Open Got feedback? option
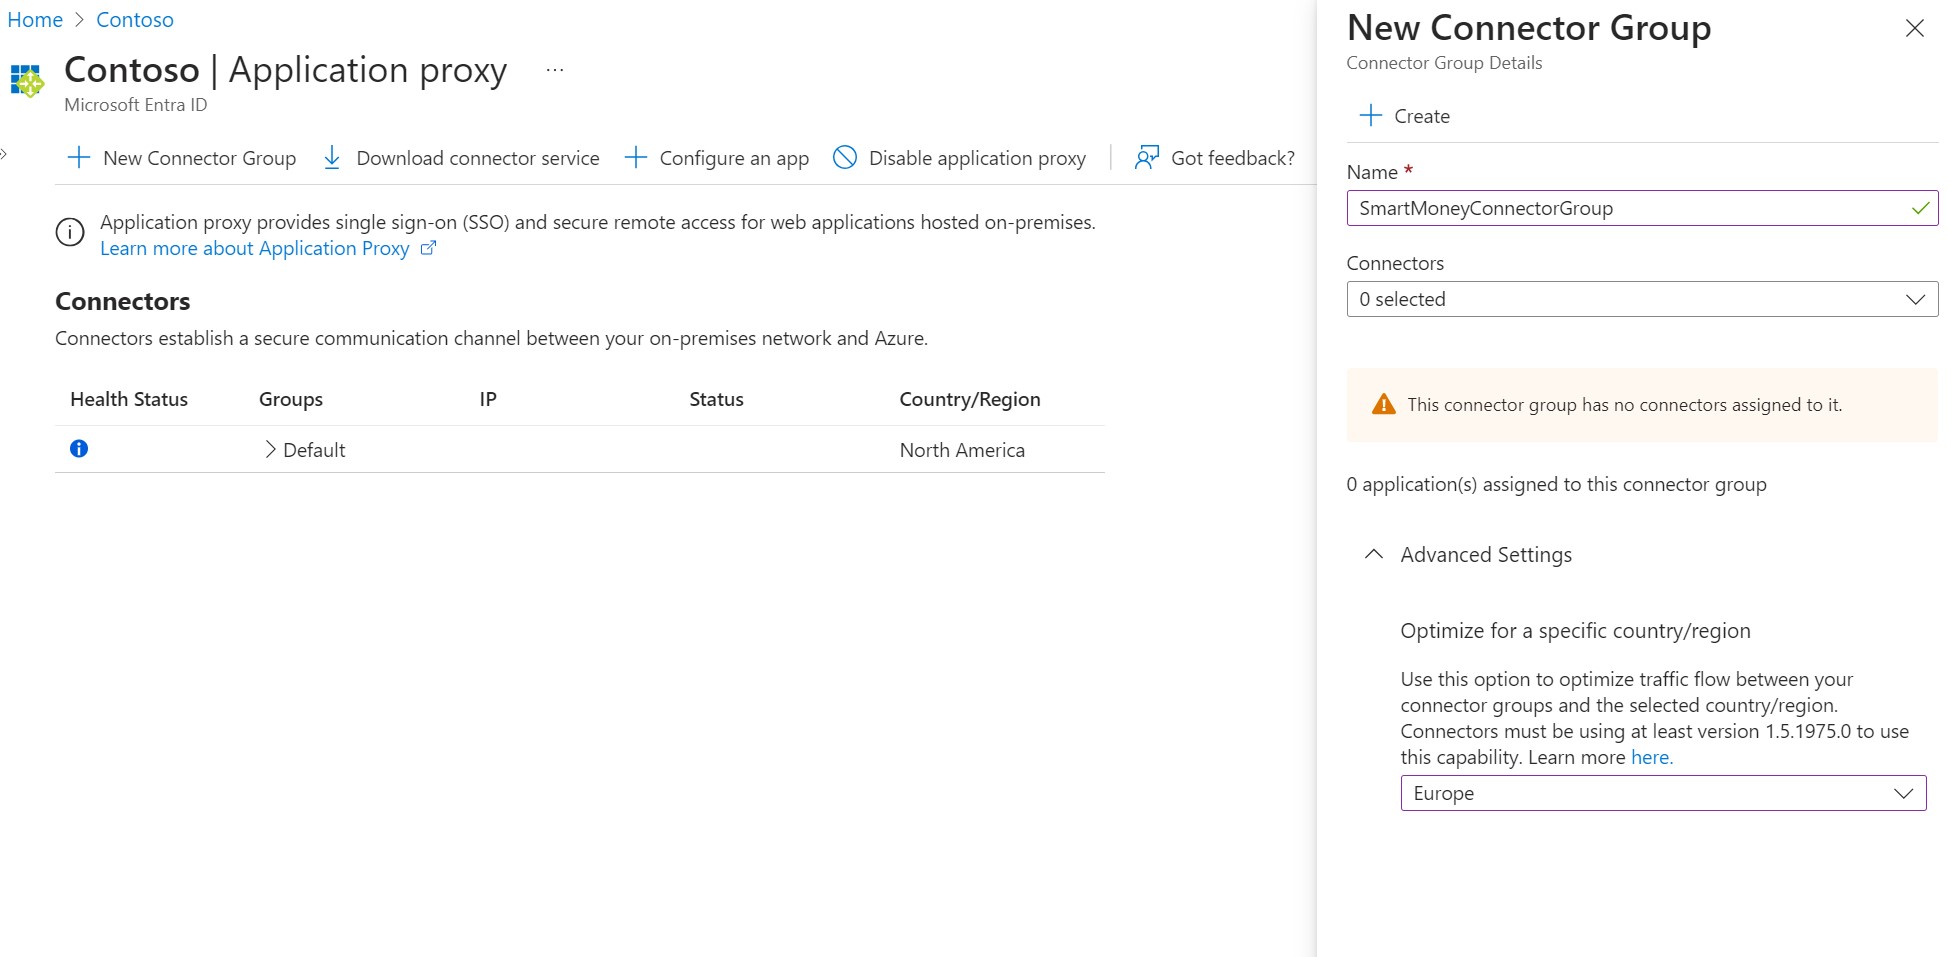 (x=1214, y=158)
